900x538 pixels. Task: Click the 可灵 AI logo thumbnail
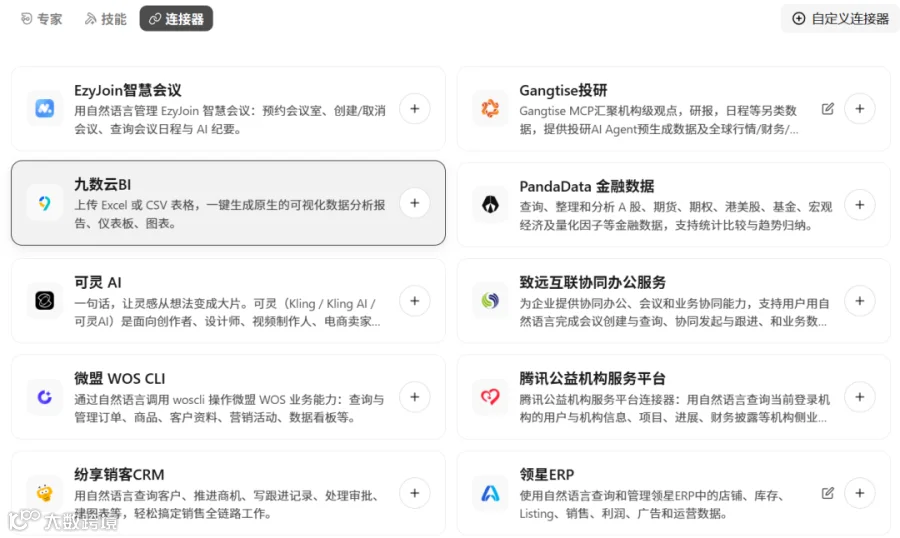point(45,301)
